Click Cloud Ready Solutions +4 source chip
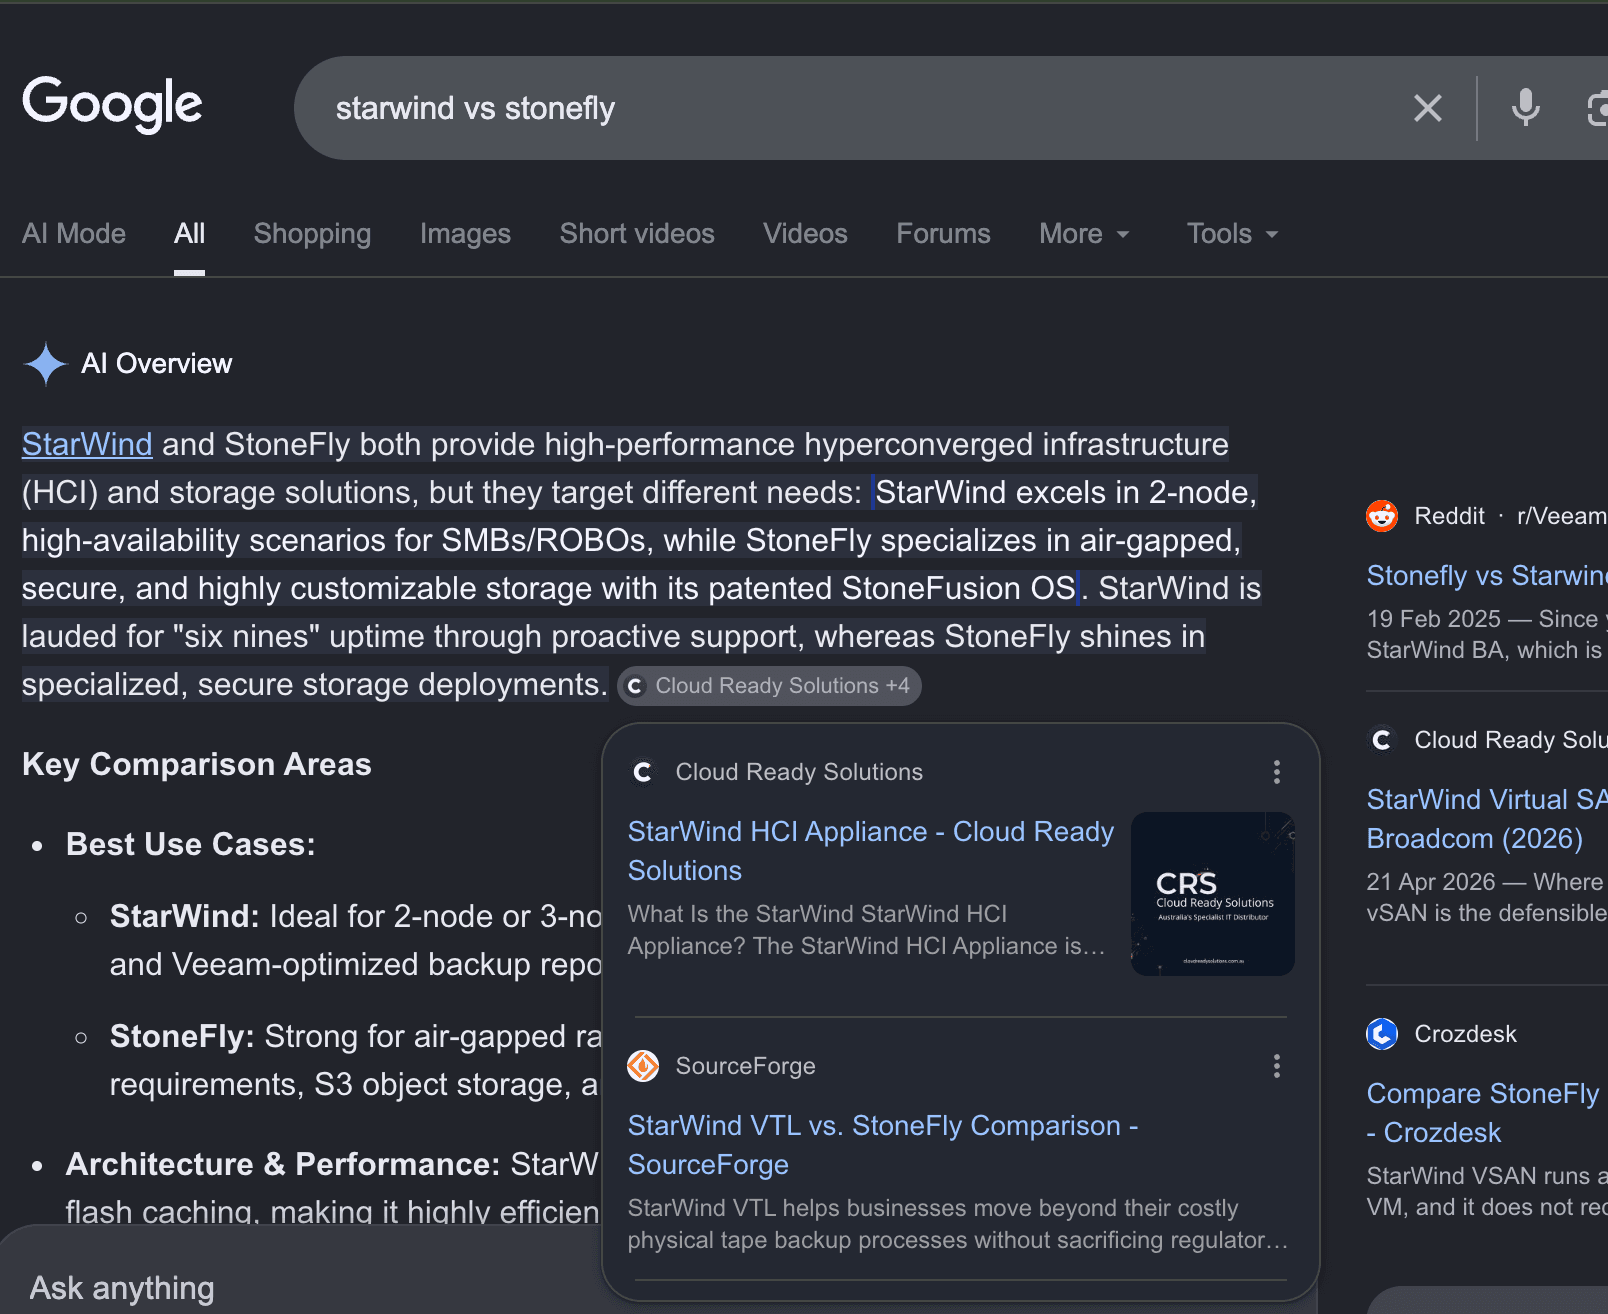Screen dimensions: 1608x1314 [x=769, y=686]
